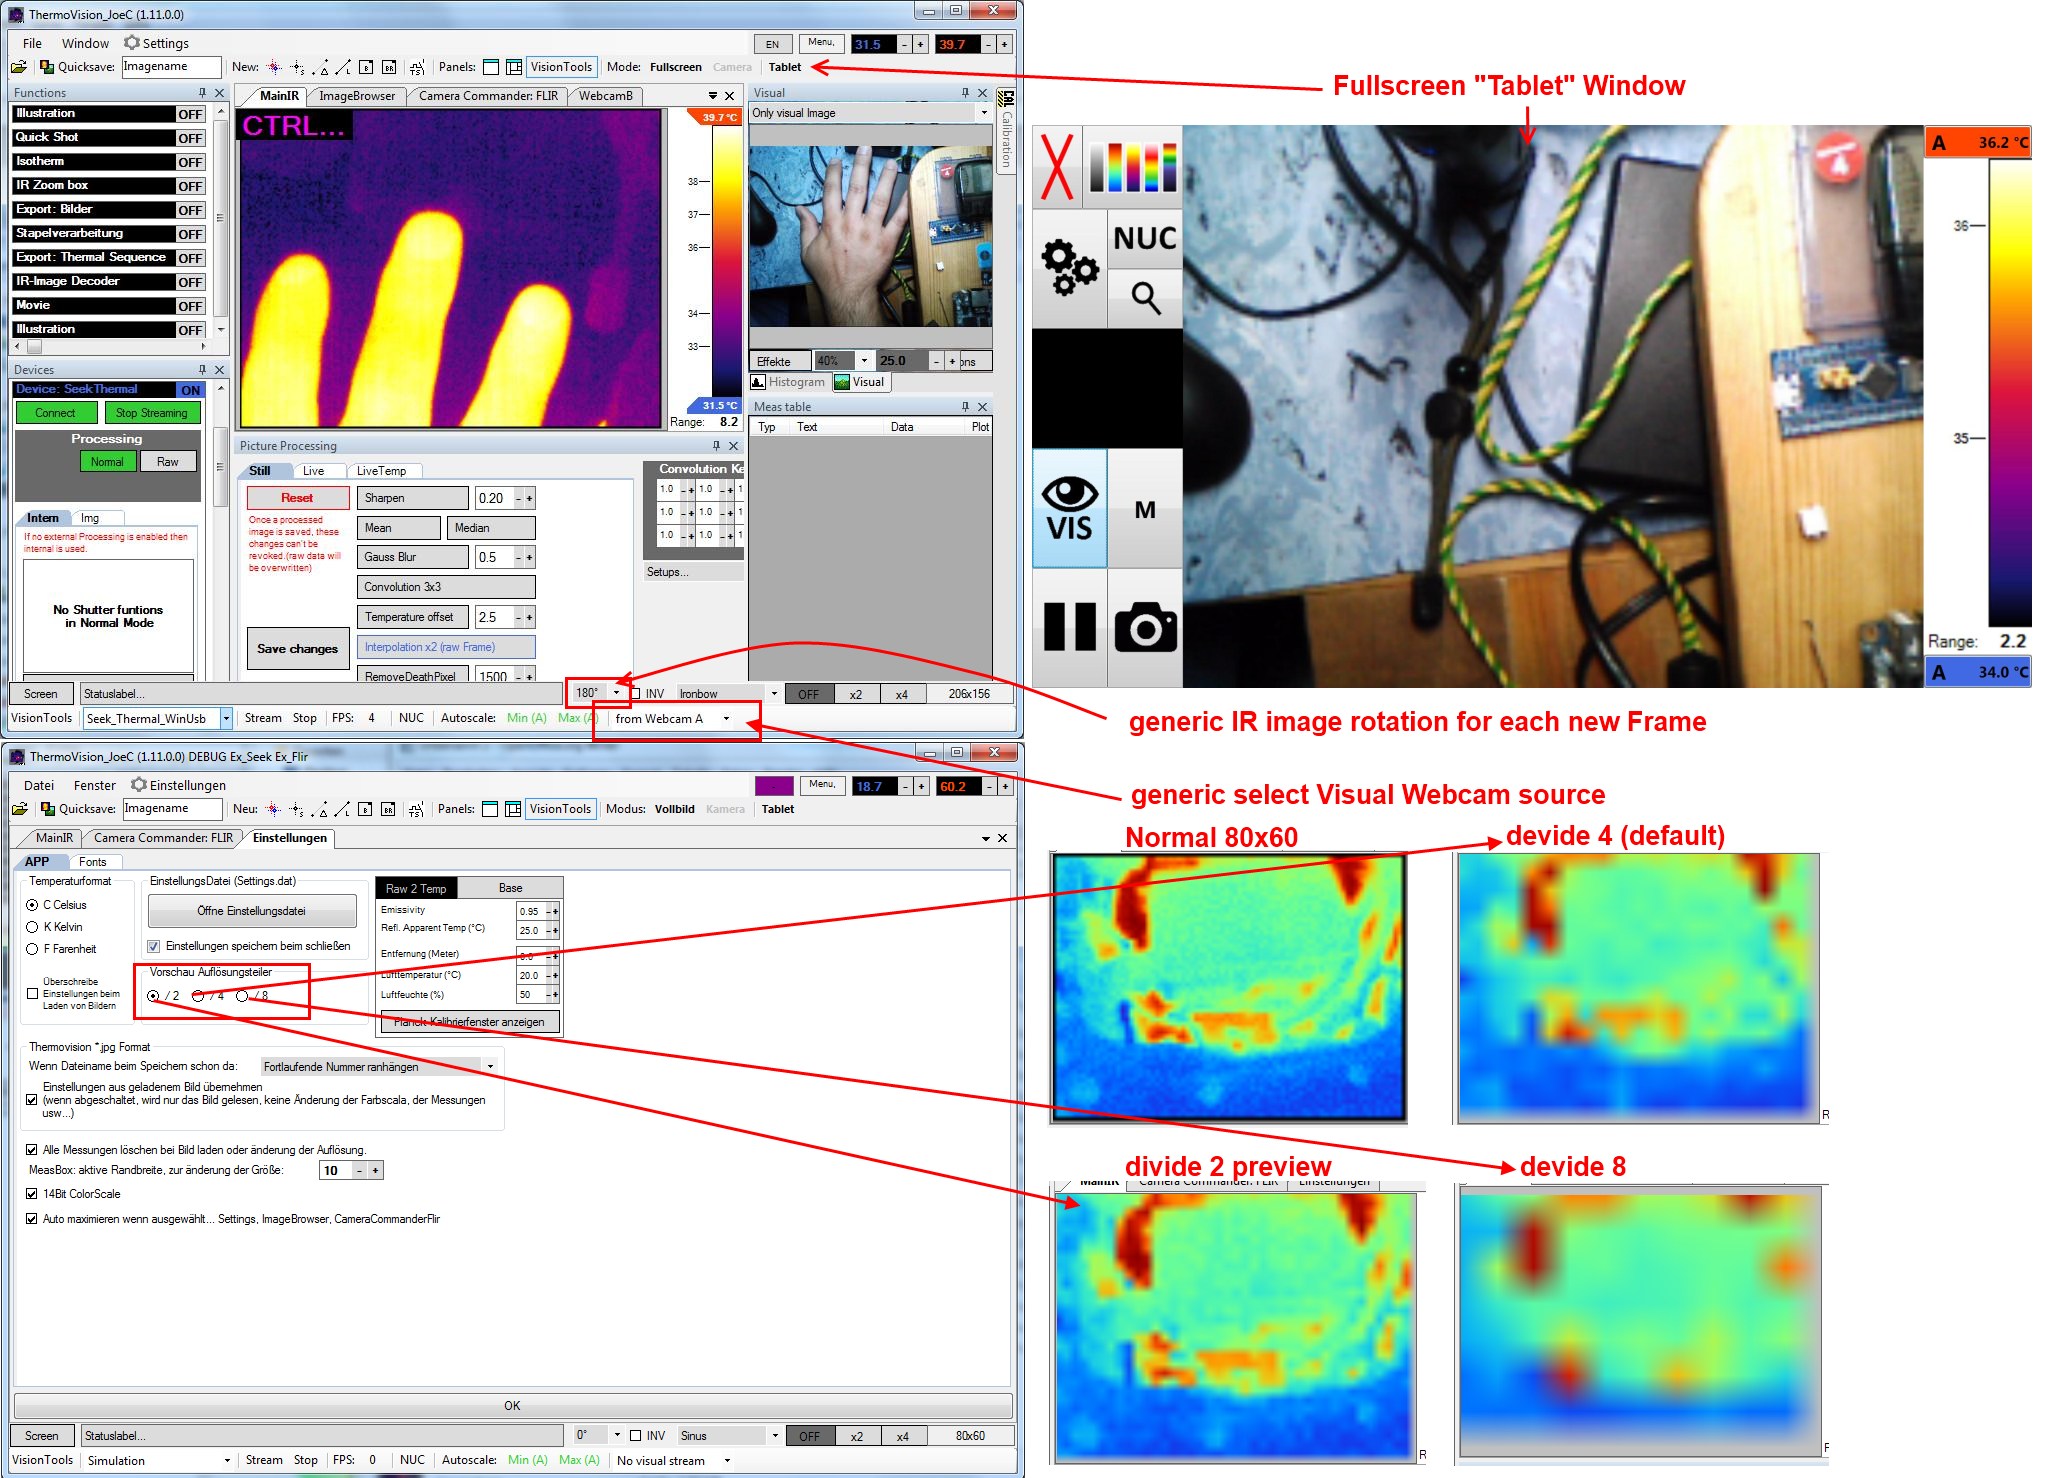Viewport: 2048px width, 1478px height.
Task: Click the VIS eye icon
Action: 1069,509
